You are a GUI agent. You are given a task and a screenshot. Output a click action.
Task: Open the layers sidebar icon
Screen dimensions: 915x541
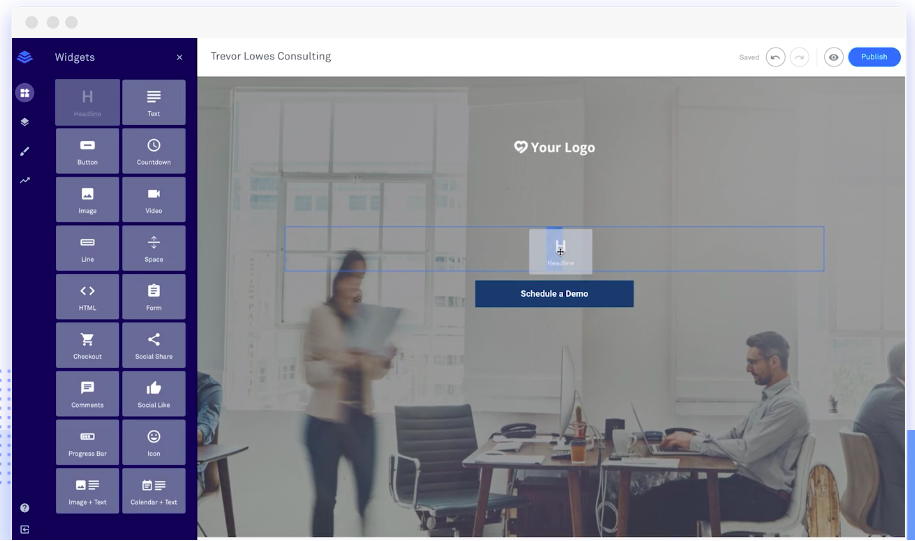(25, 122)
